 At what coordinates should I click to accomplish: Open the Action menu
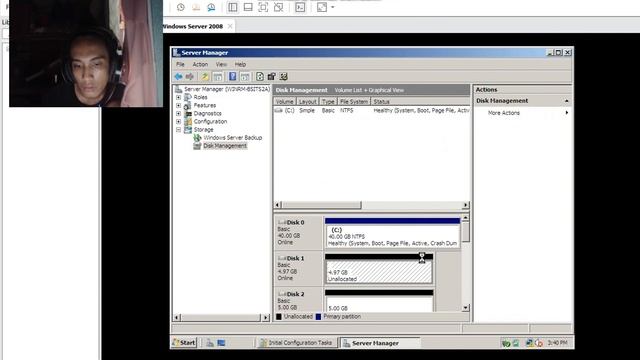coord(200,64)
